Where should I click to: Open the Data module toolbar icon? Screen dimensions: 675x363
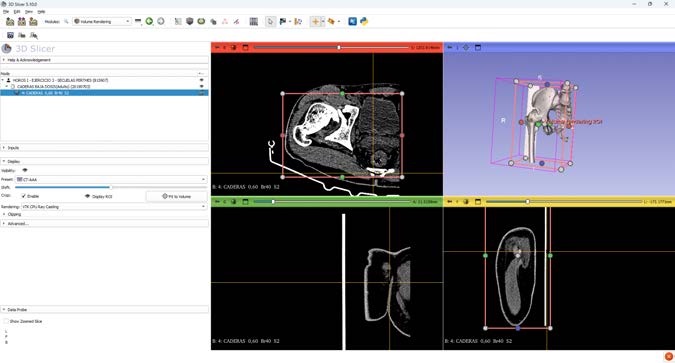178,22
